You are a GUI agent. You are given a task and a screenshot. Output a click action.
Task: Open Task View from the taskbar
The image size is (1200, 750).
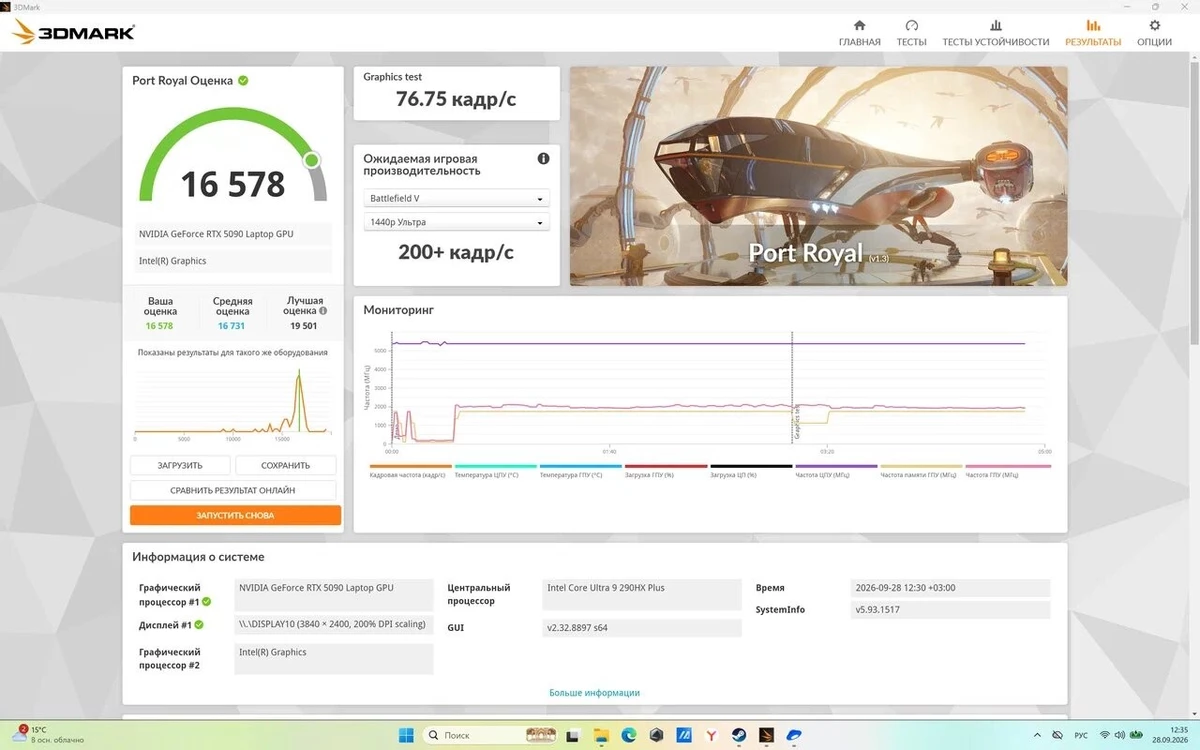click(573, 735)
